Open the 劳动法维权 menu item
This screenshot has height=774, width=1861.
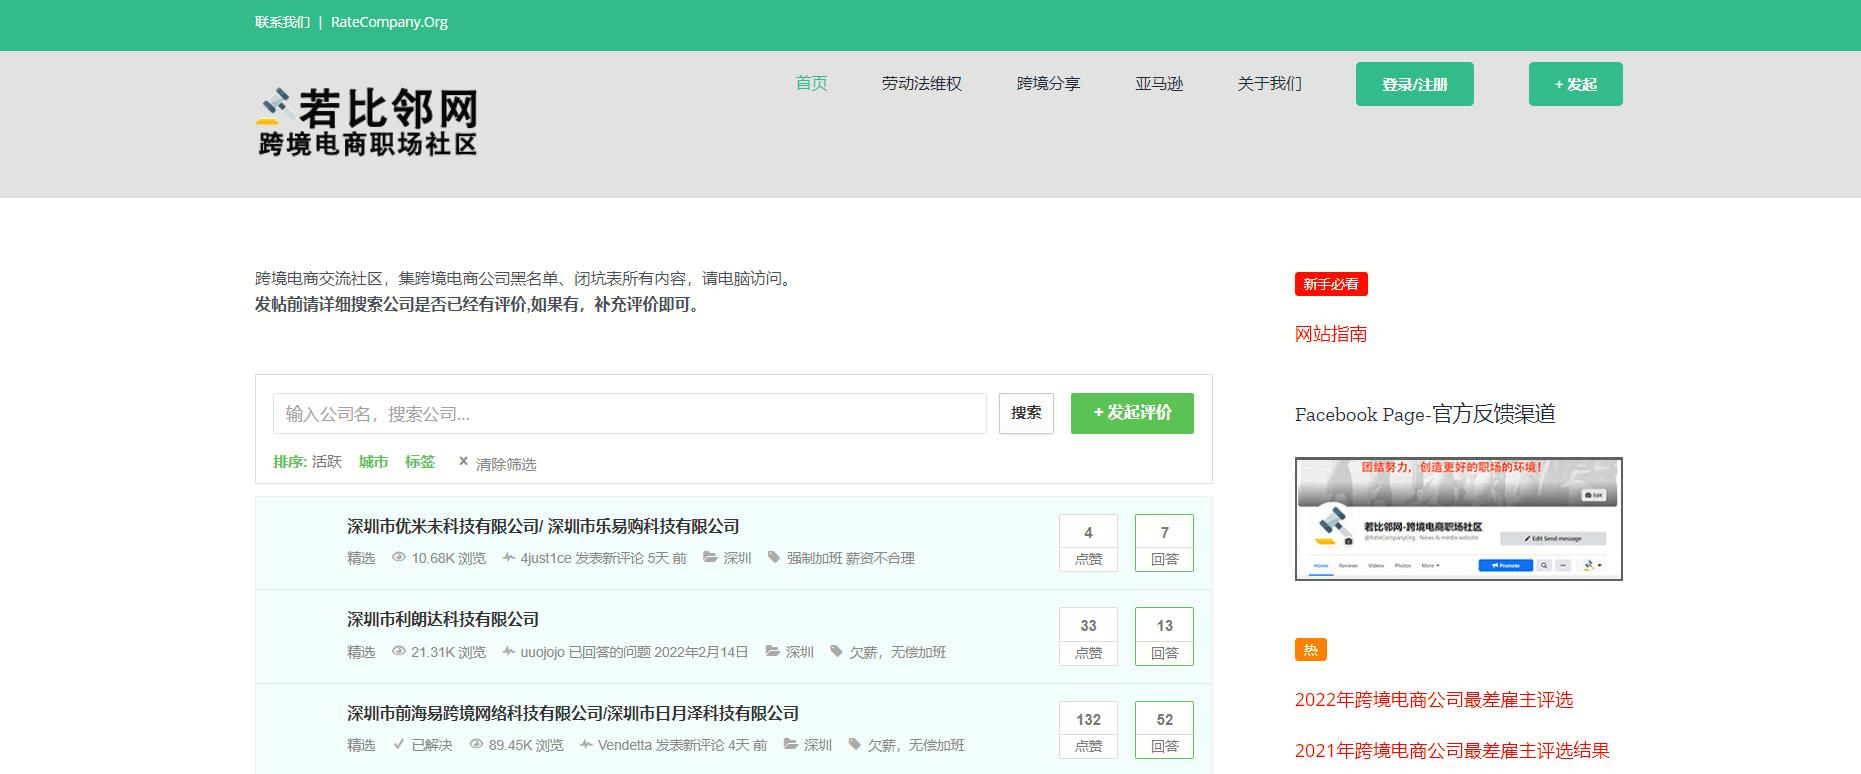tap(921, 84)
